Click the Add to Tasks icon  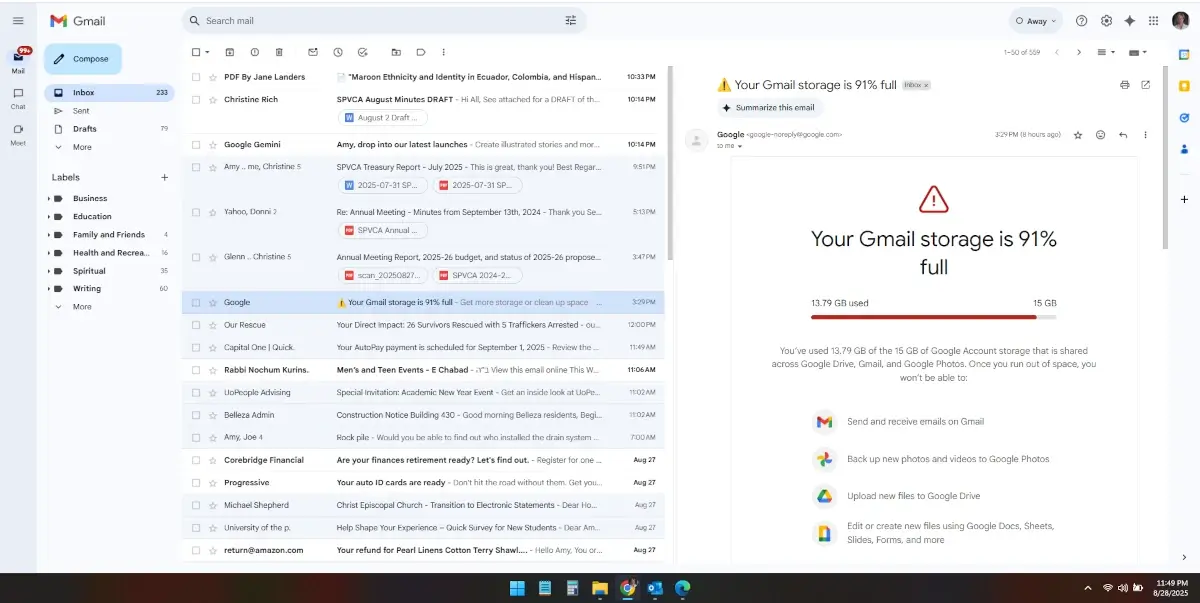362,52
